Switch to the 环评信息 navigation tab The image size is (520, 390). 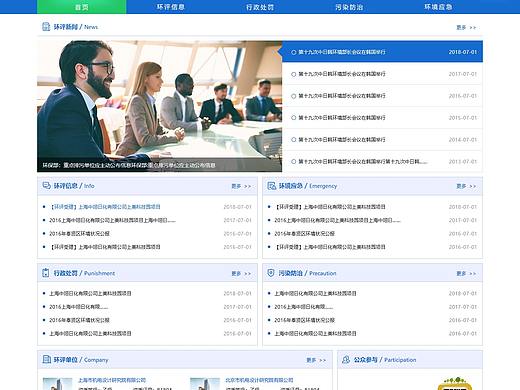click(171, 7)
